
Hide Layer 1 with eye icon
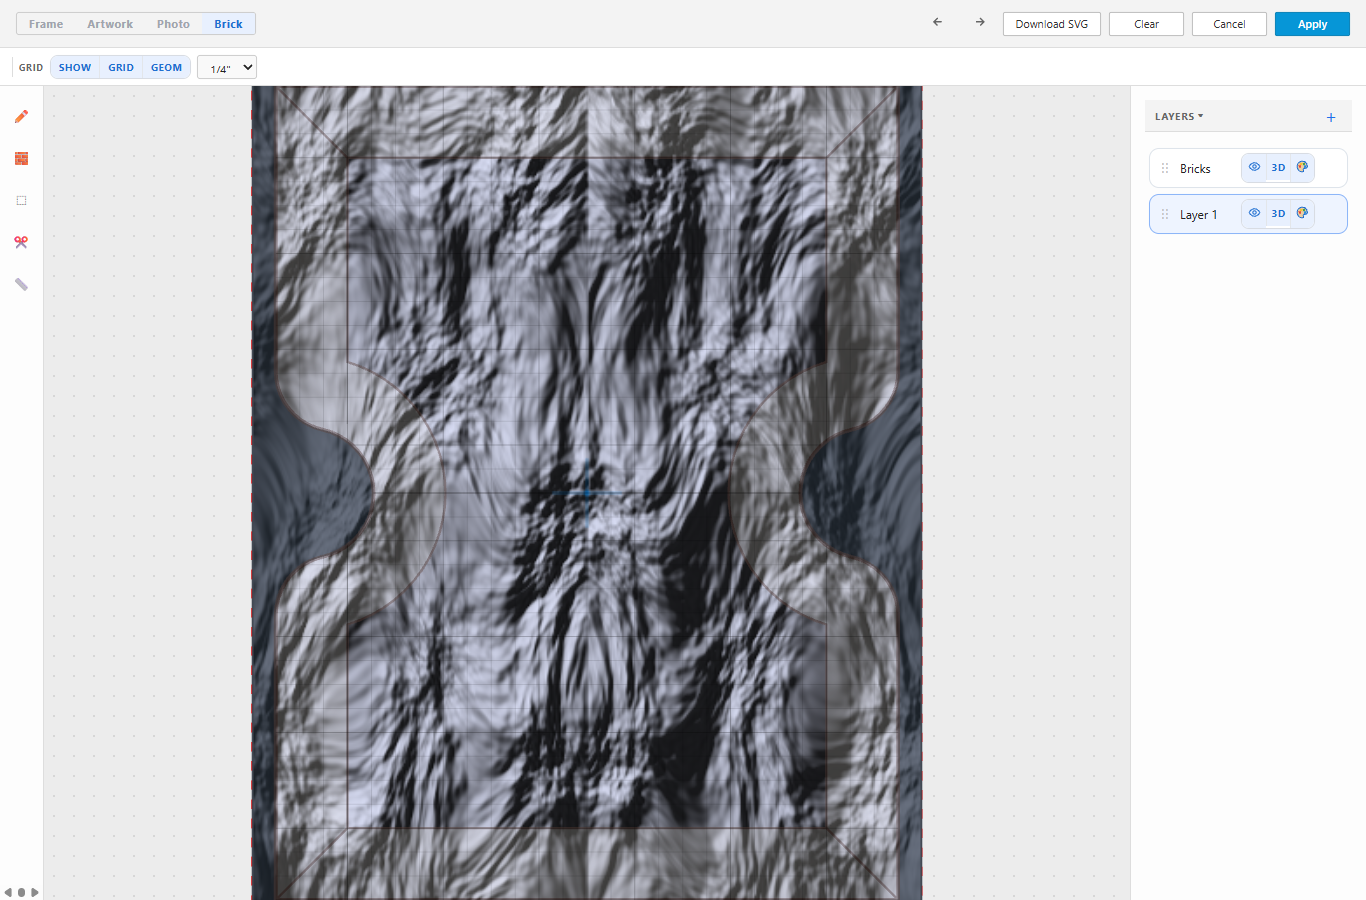pos(1254,213)
